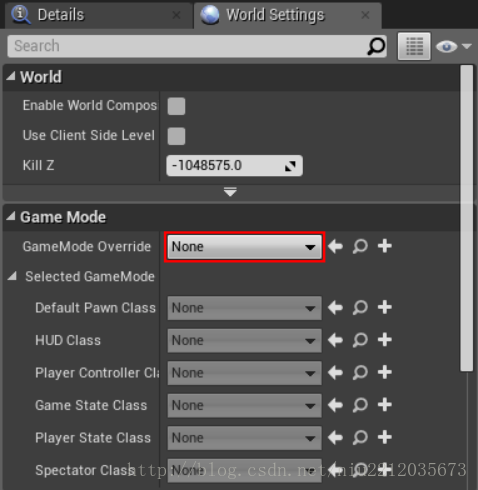Collapse the Selected GameMode group

pyautogui.click(x=12, y=276)
